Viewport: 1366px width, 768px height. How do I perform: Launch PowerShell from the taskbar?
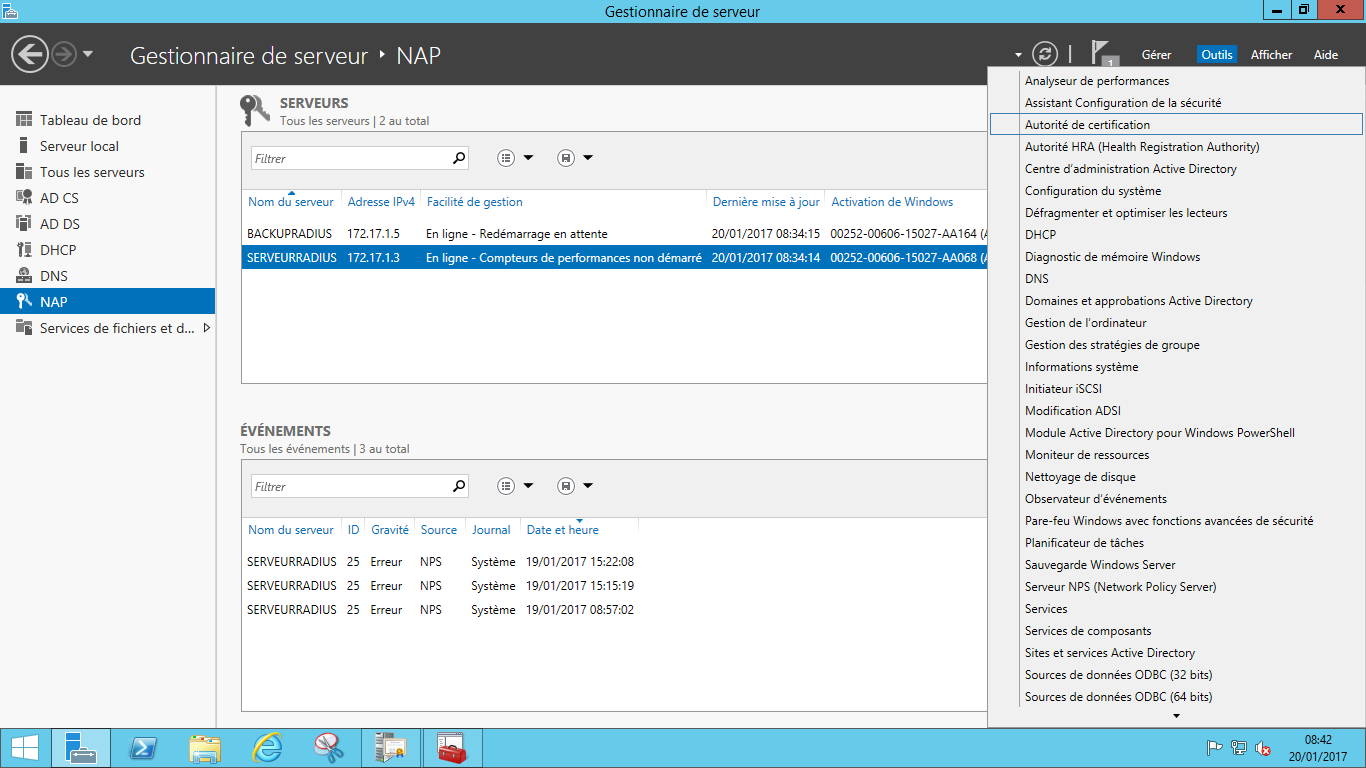pos(144,748)
